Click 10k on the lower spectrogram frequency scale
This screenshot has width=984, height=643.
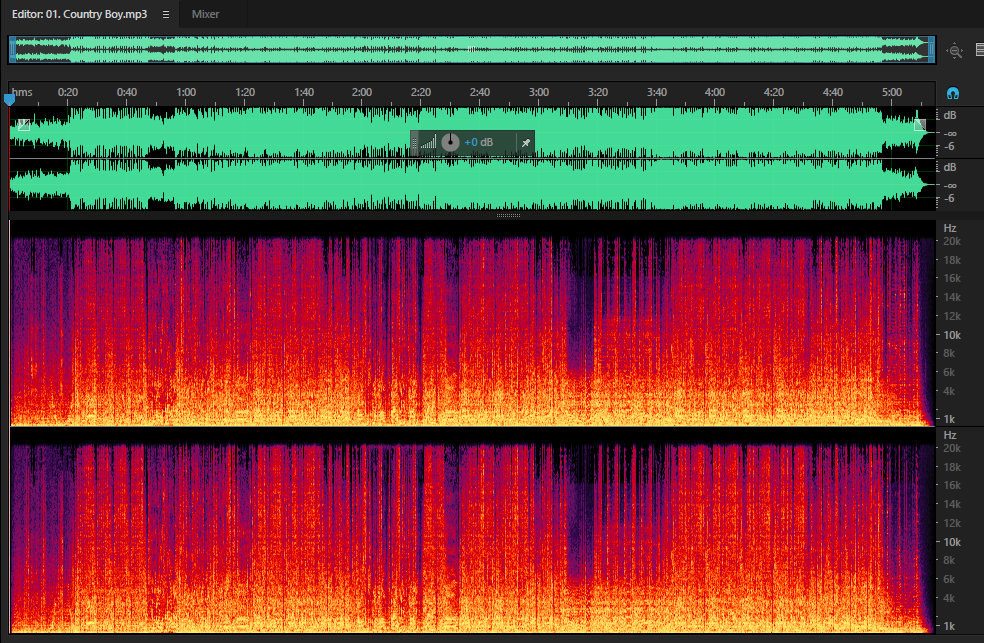coord(952,542)
